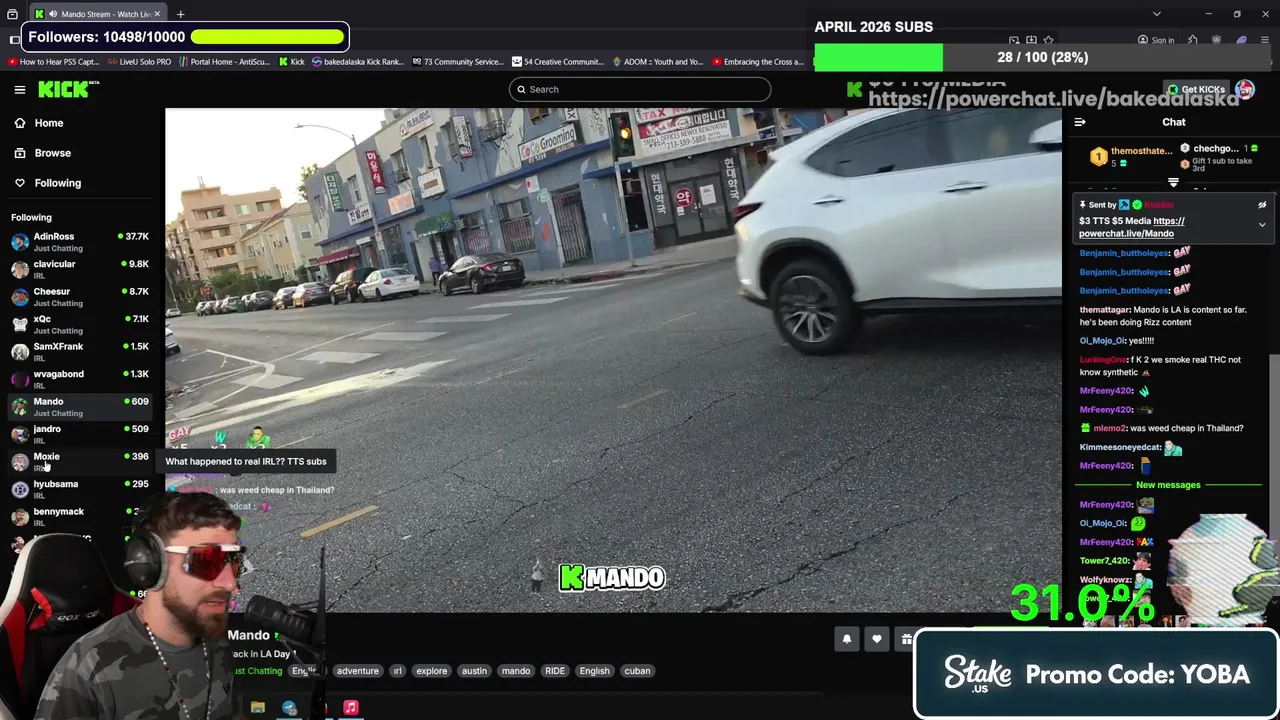Click themattagar username in chat

pyautogui.click(x=1105, y=310)
